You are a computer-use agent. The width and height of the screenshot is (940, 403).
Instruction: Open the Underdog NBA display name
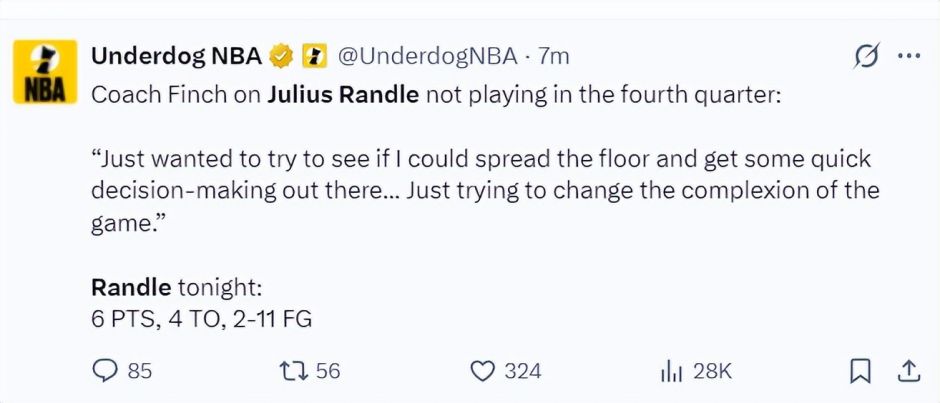point(176,56)
